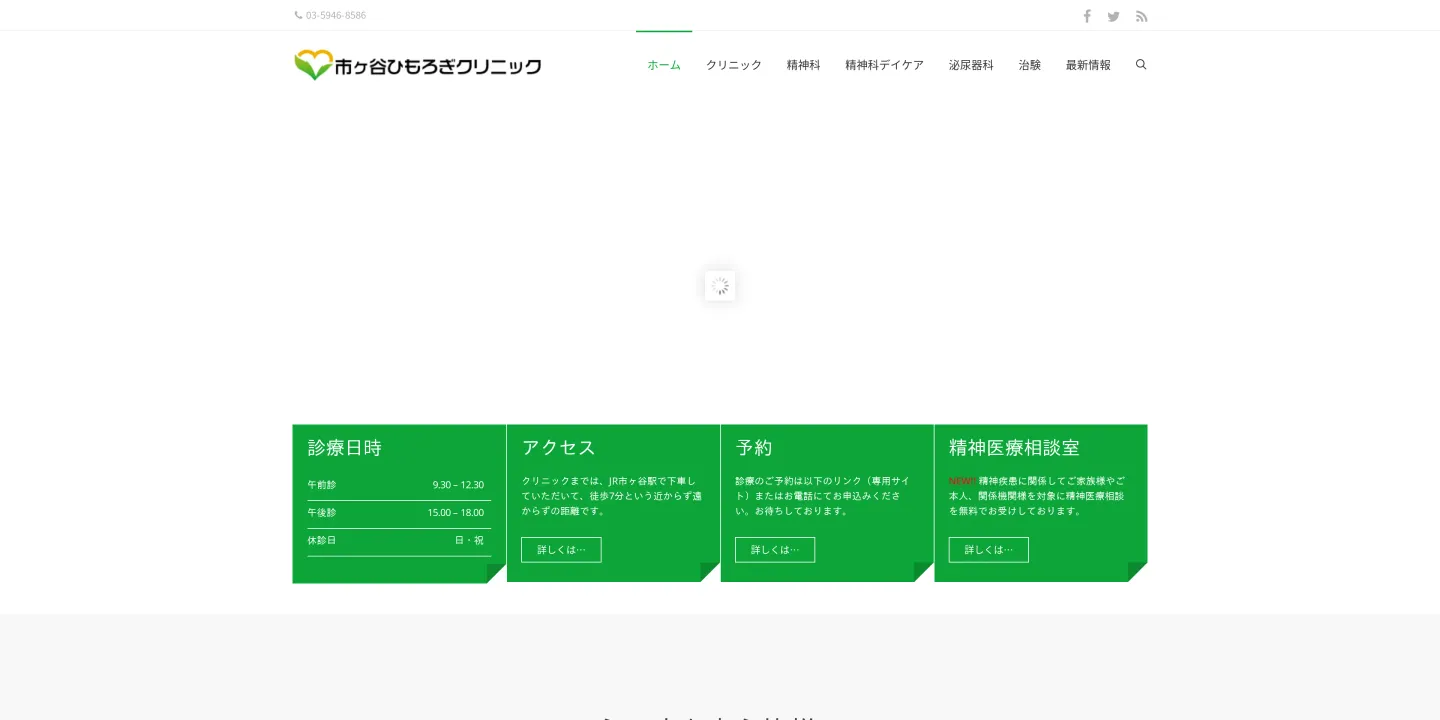
Task: Open the 治験 navigation item
Action: pyautogui.click(x=1029, y=64)
